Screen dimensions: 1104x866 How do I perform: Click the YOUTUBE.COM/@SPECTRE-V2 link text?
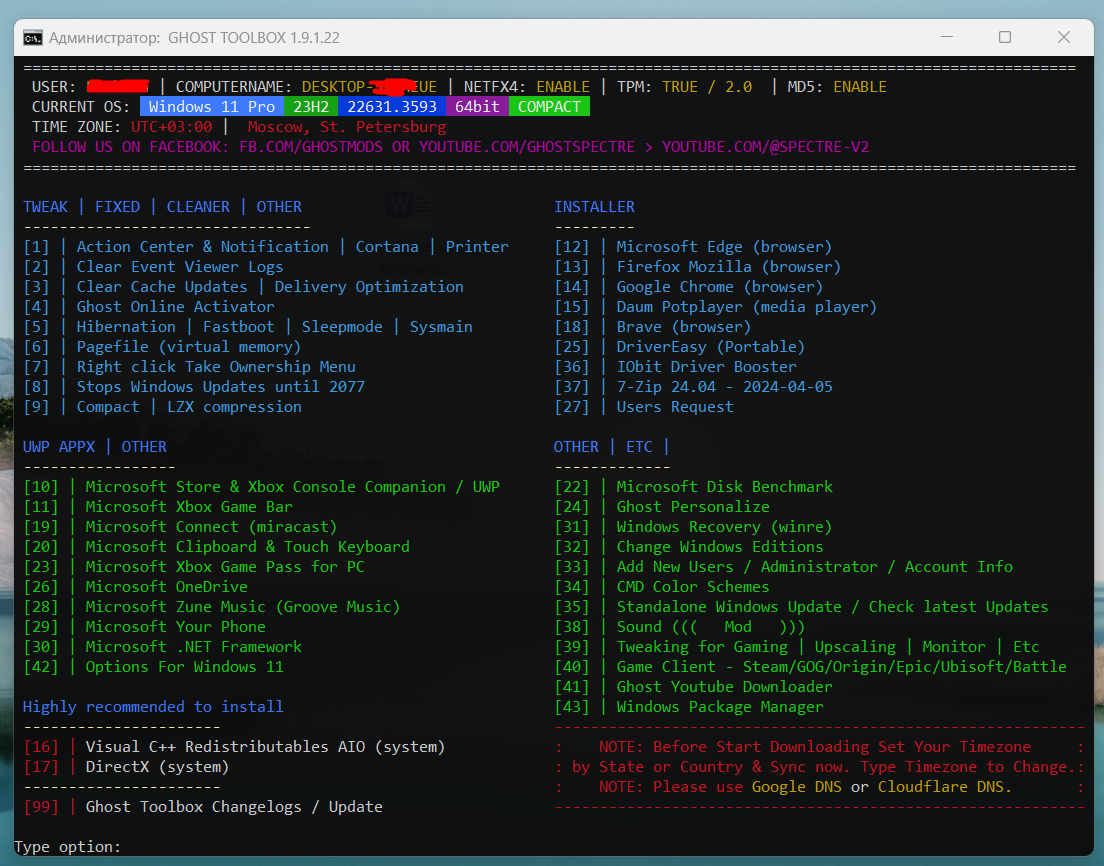(x=765, y=147)
